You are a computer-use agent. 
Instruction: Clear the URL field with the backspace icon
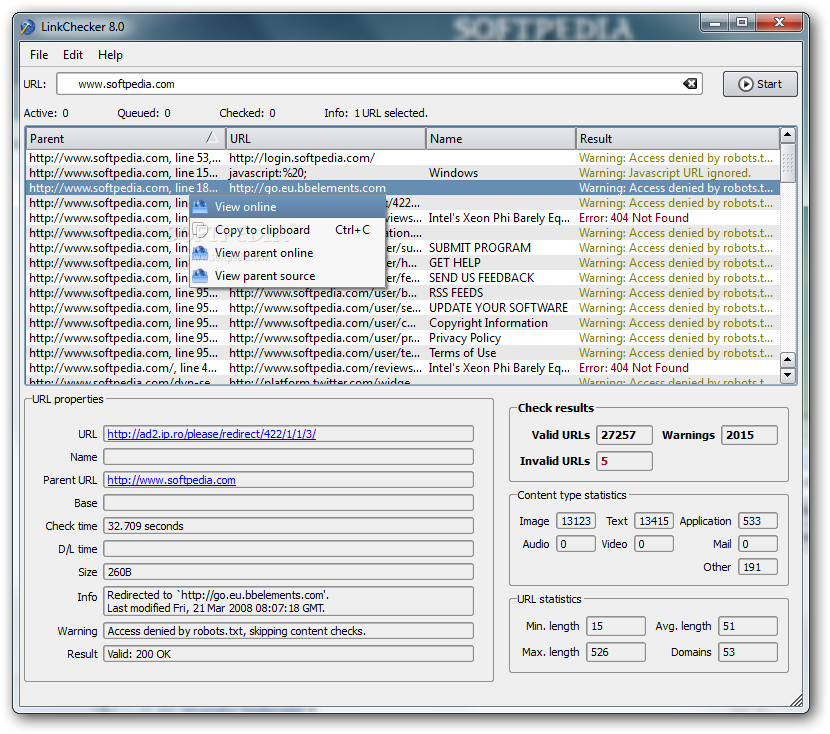point(690,84)
